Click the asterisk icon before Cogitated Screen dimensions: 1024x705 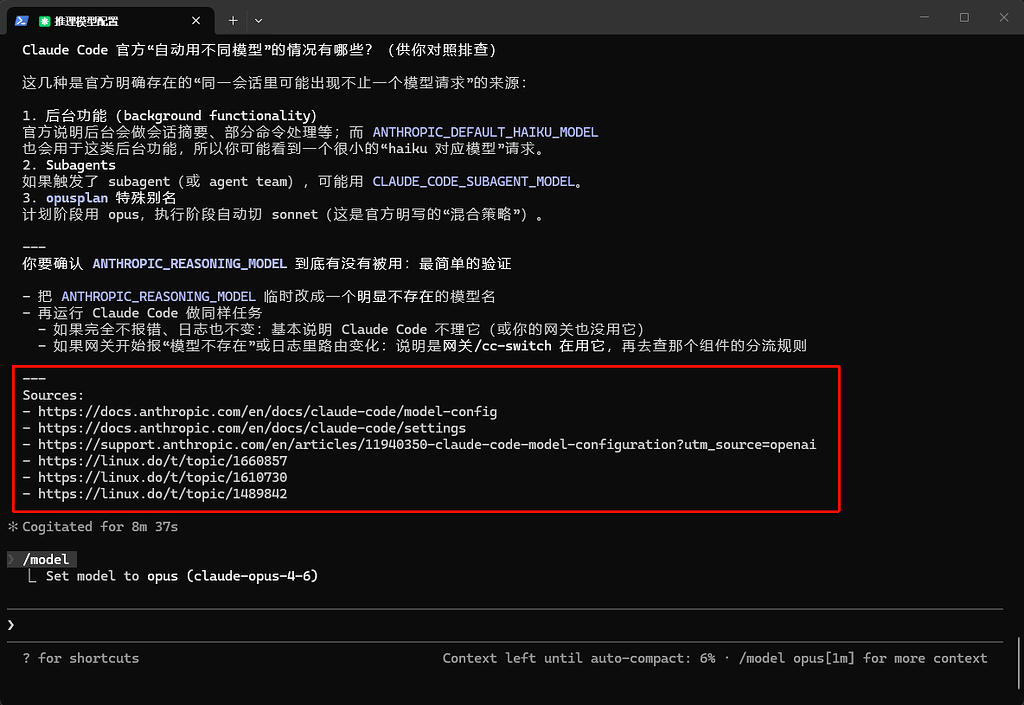coord(12,526)
